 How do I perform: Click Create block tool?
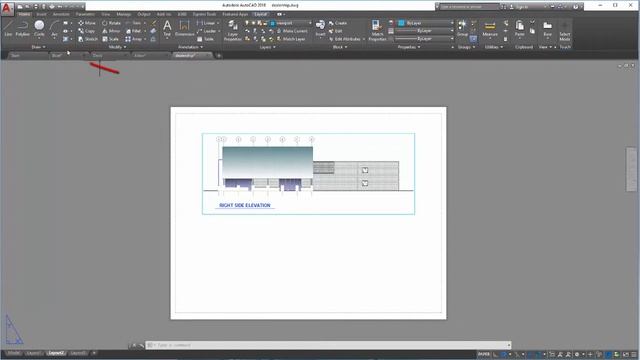click(x=338, y=23)
